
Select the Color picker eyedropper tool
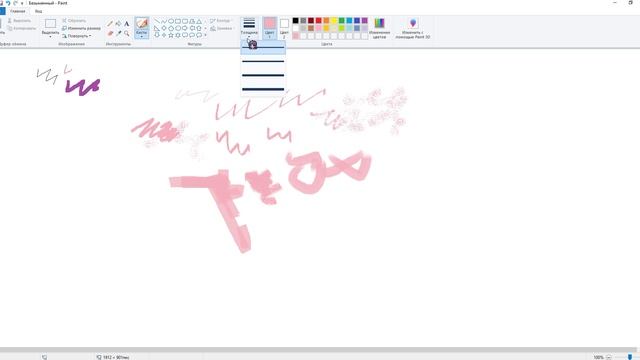tap(118, 33)
